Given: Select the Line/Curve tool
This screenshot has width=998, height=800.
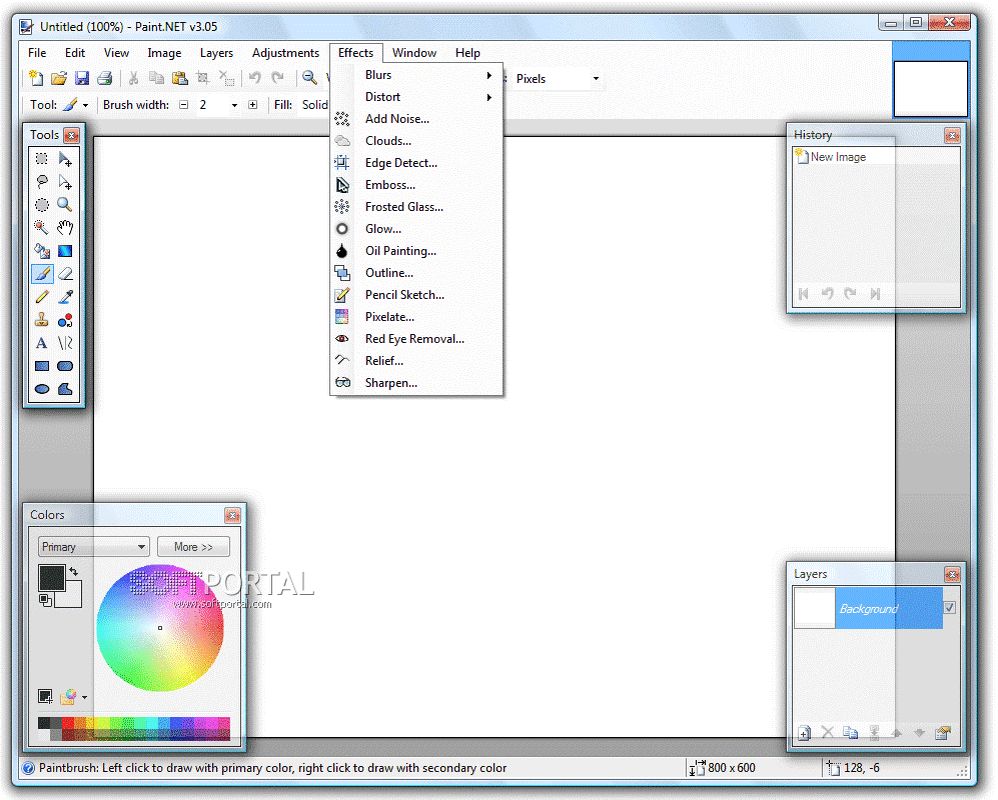Looking at the screenshot, I should pos(65,343).
